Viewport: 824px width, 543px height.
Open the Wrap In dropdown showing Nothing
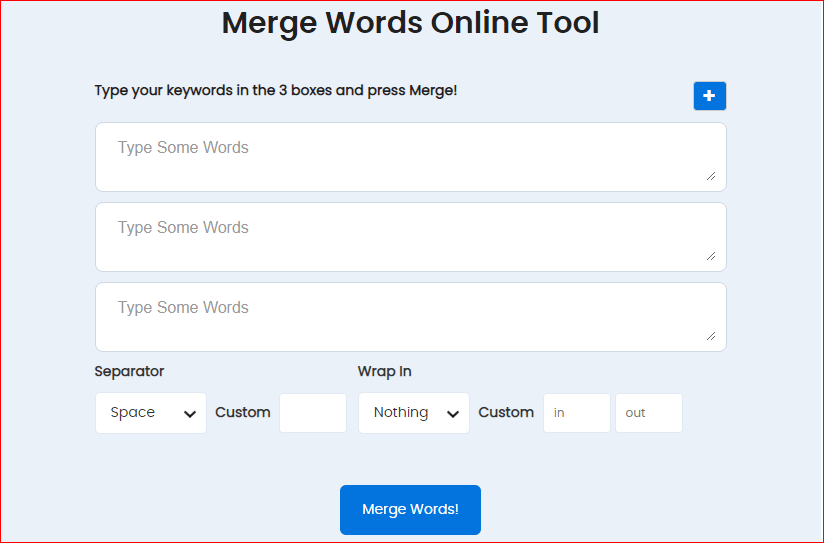coord(414,413)
